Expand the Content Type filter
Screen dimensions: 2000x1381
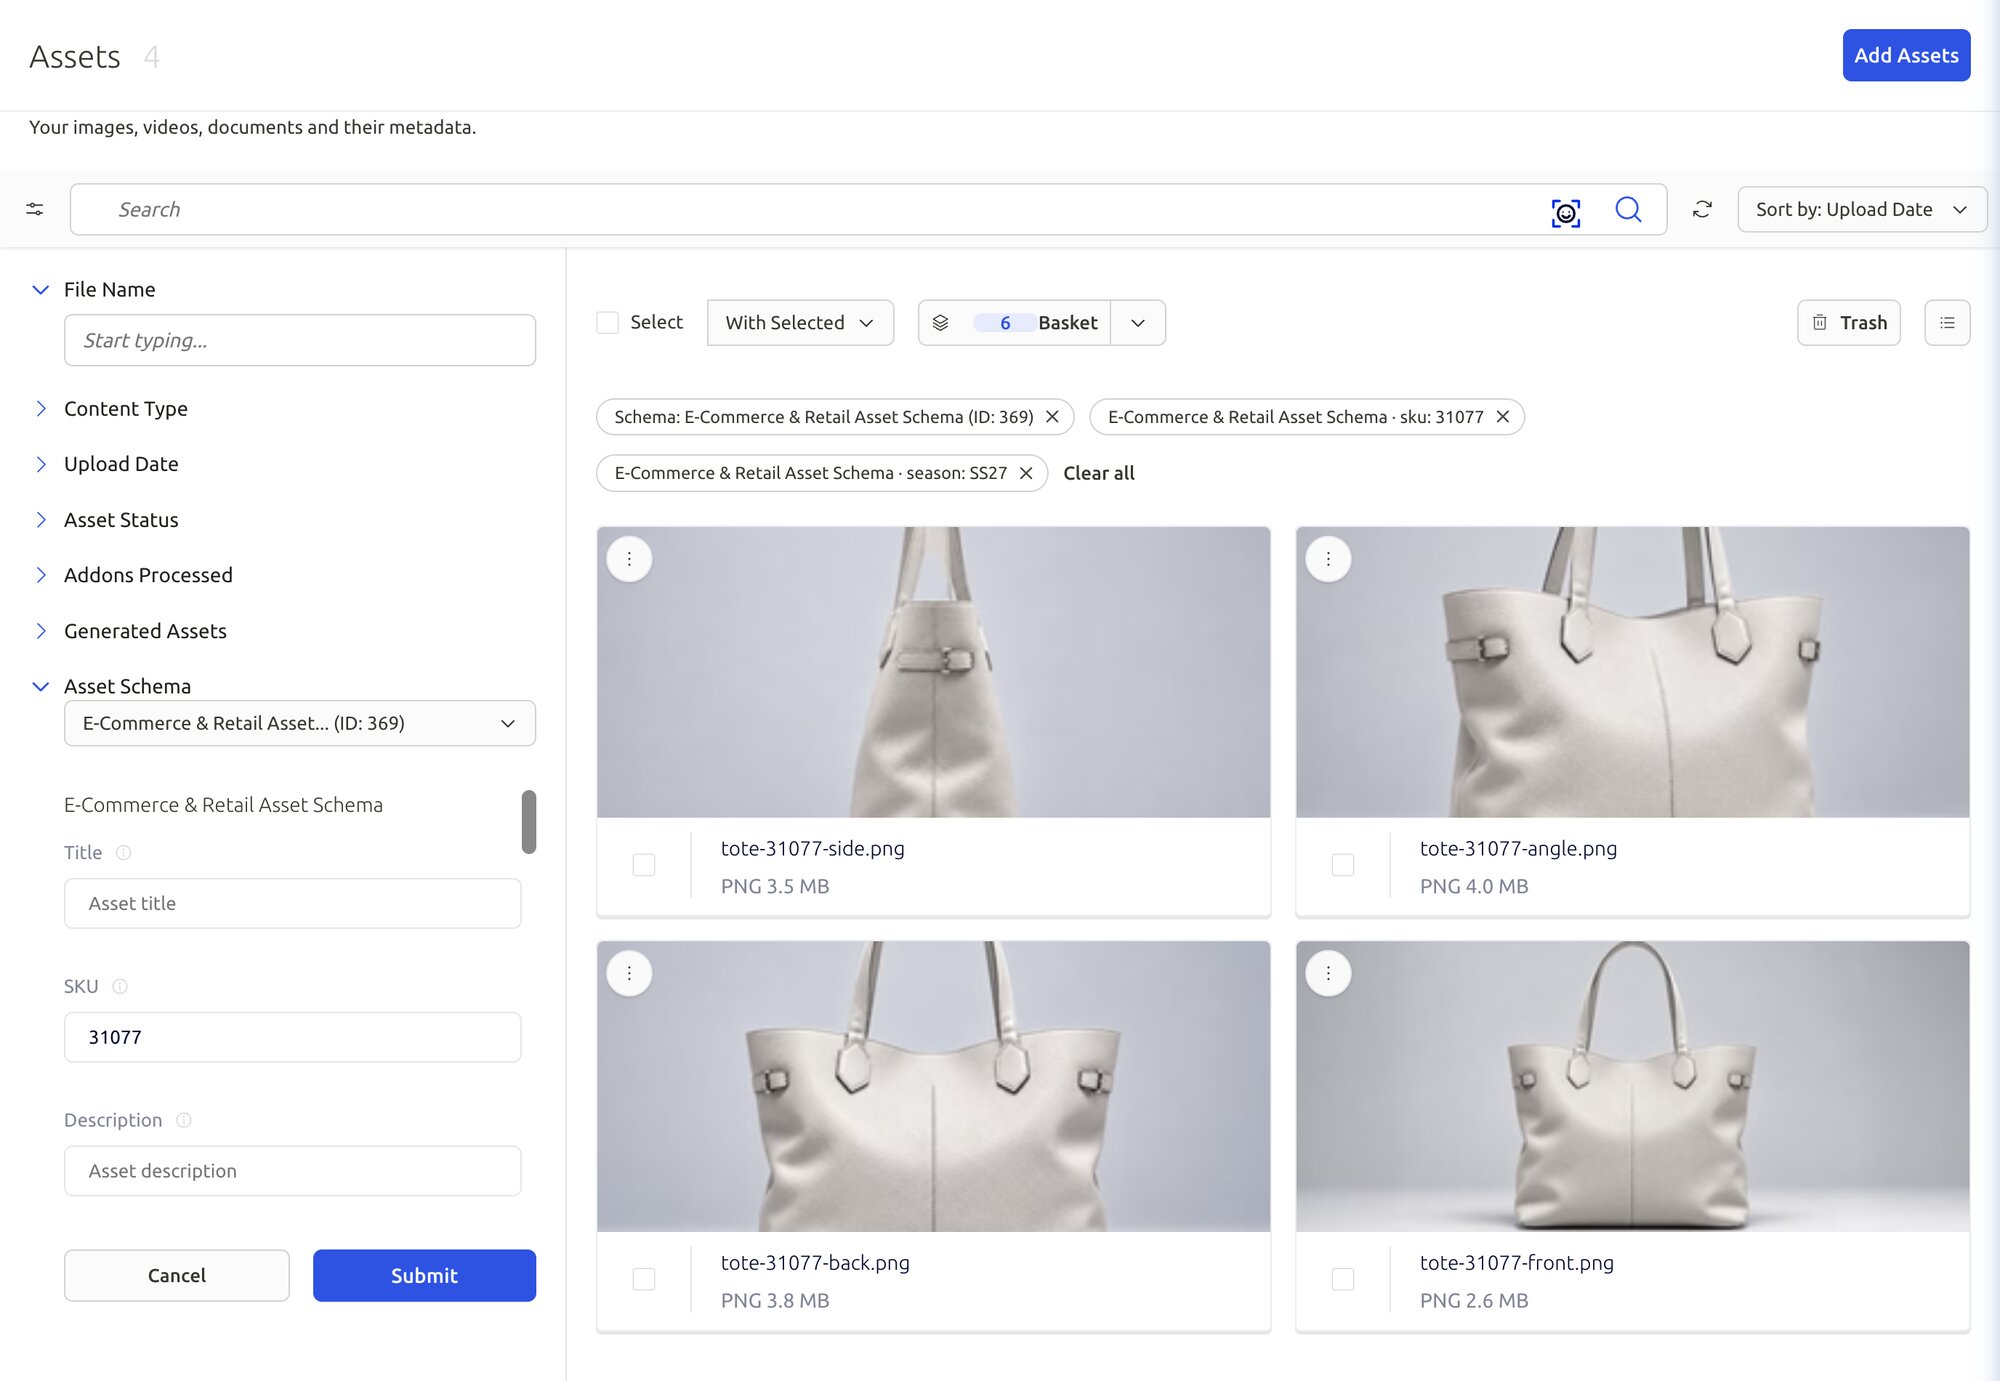point(41,409)
